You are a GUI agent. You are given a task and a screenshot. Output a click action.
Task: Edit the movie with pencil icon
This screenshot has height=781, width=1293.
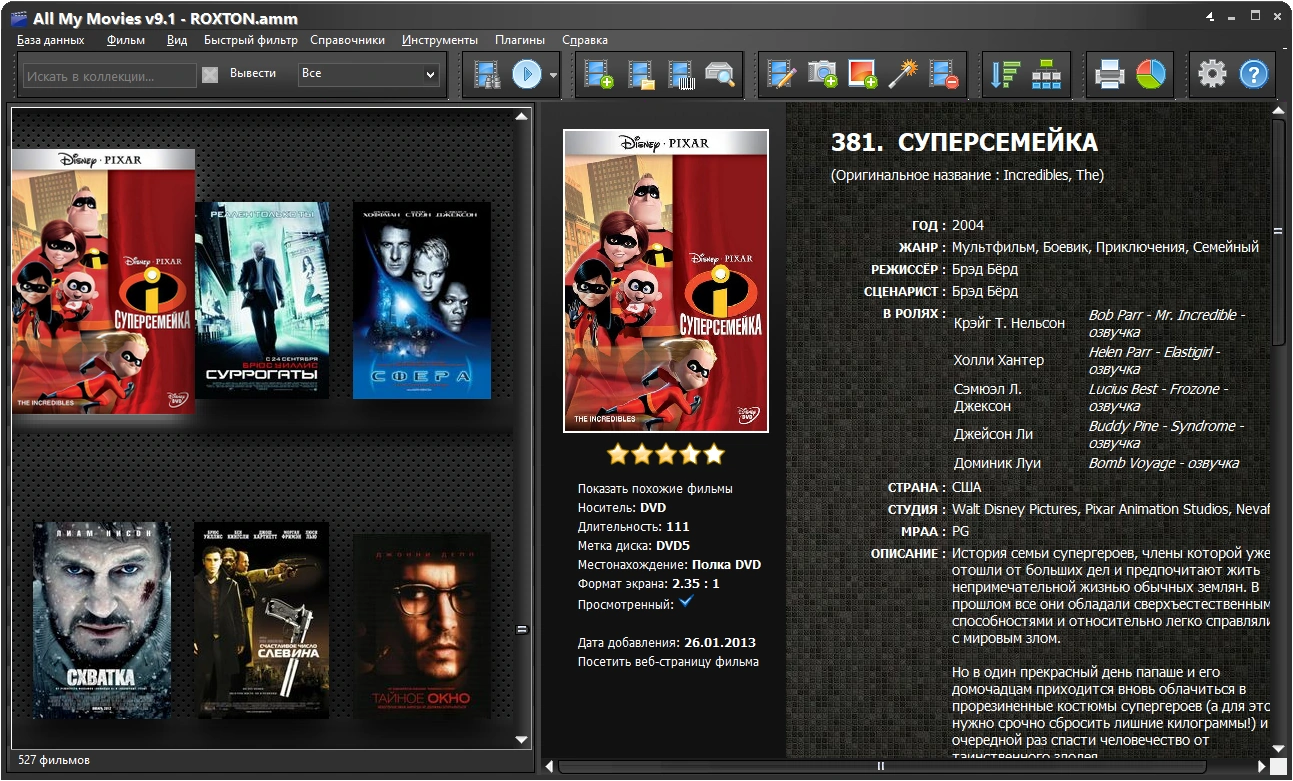[781, 75]
